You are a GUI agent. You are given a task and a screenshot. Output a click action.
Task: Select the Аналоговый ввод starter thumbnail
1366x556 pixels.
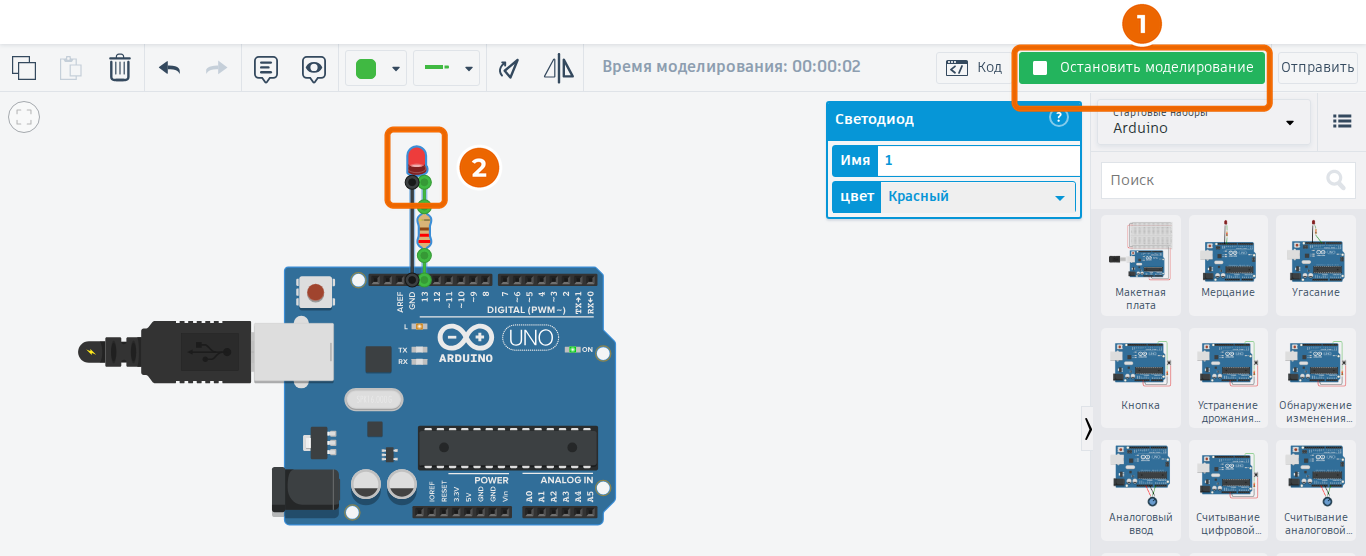[x=1141, y=490]
